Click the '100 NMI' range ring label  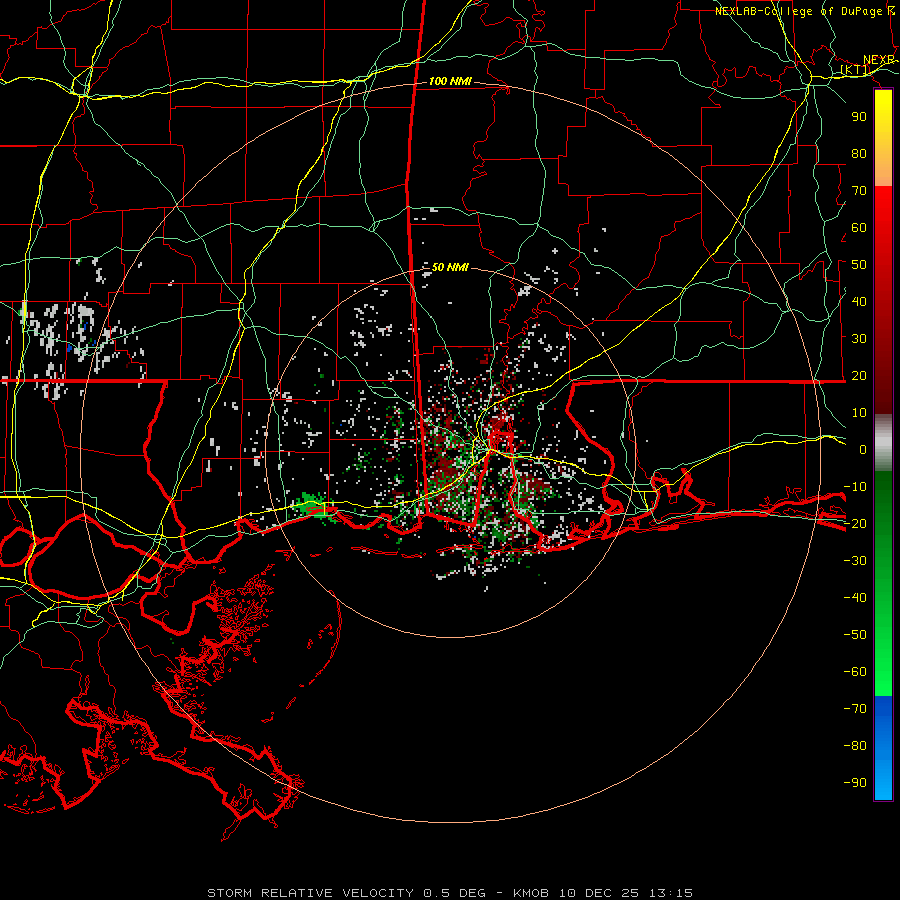(450, 82)
